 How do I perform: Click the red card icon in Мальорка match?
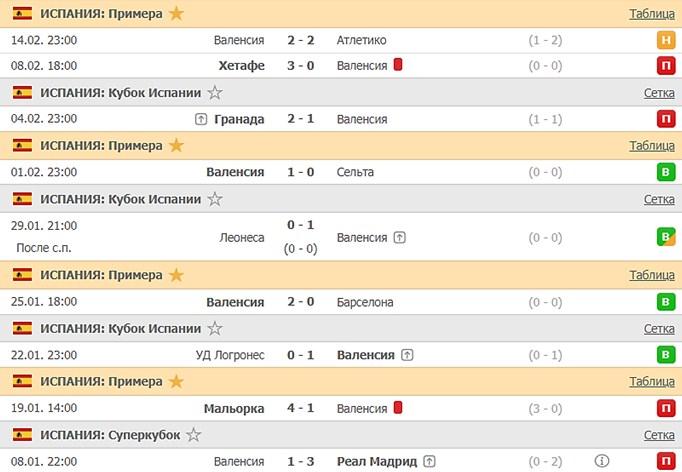(398, 408)
